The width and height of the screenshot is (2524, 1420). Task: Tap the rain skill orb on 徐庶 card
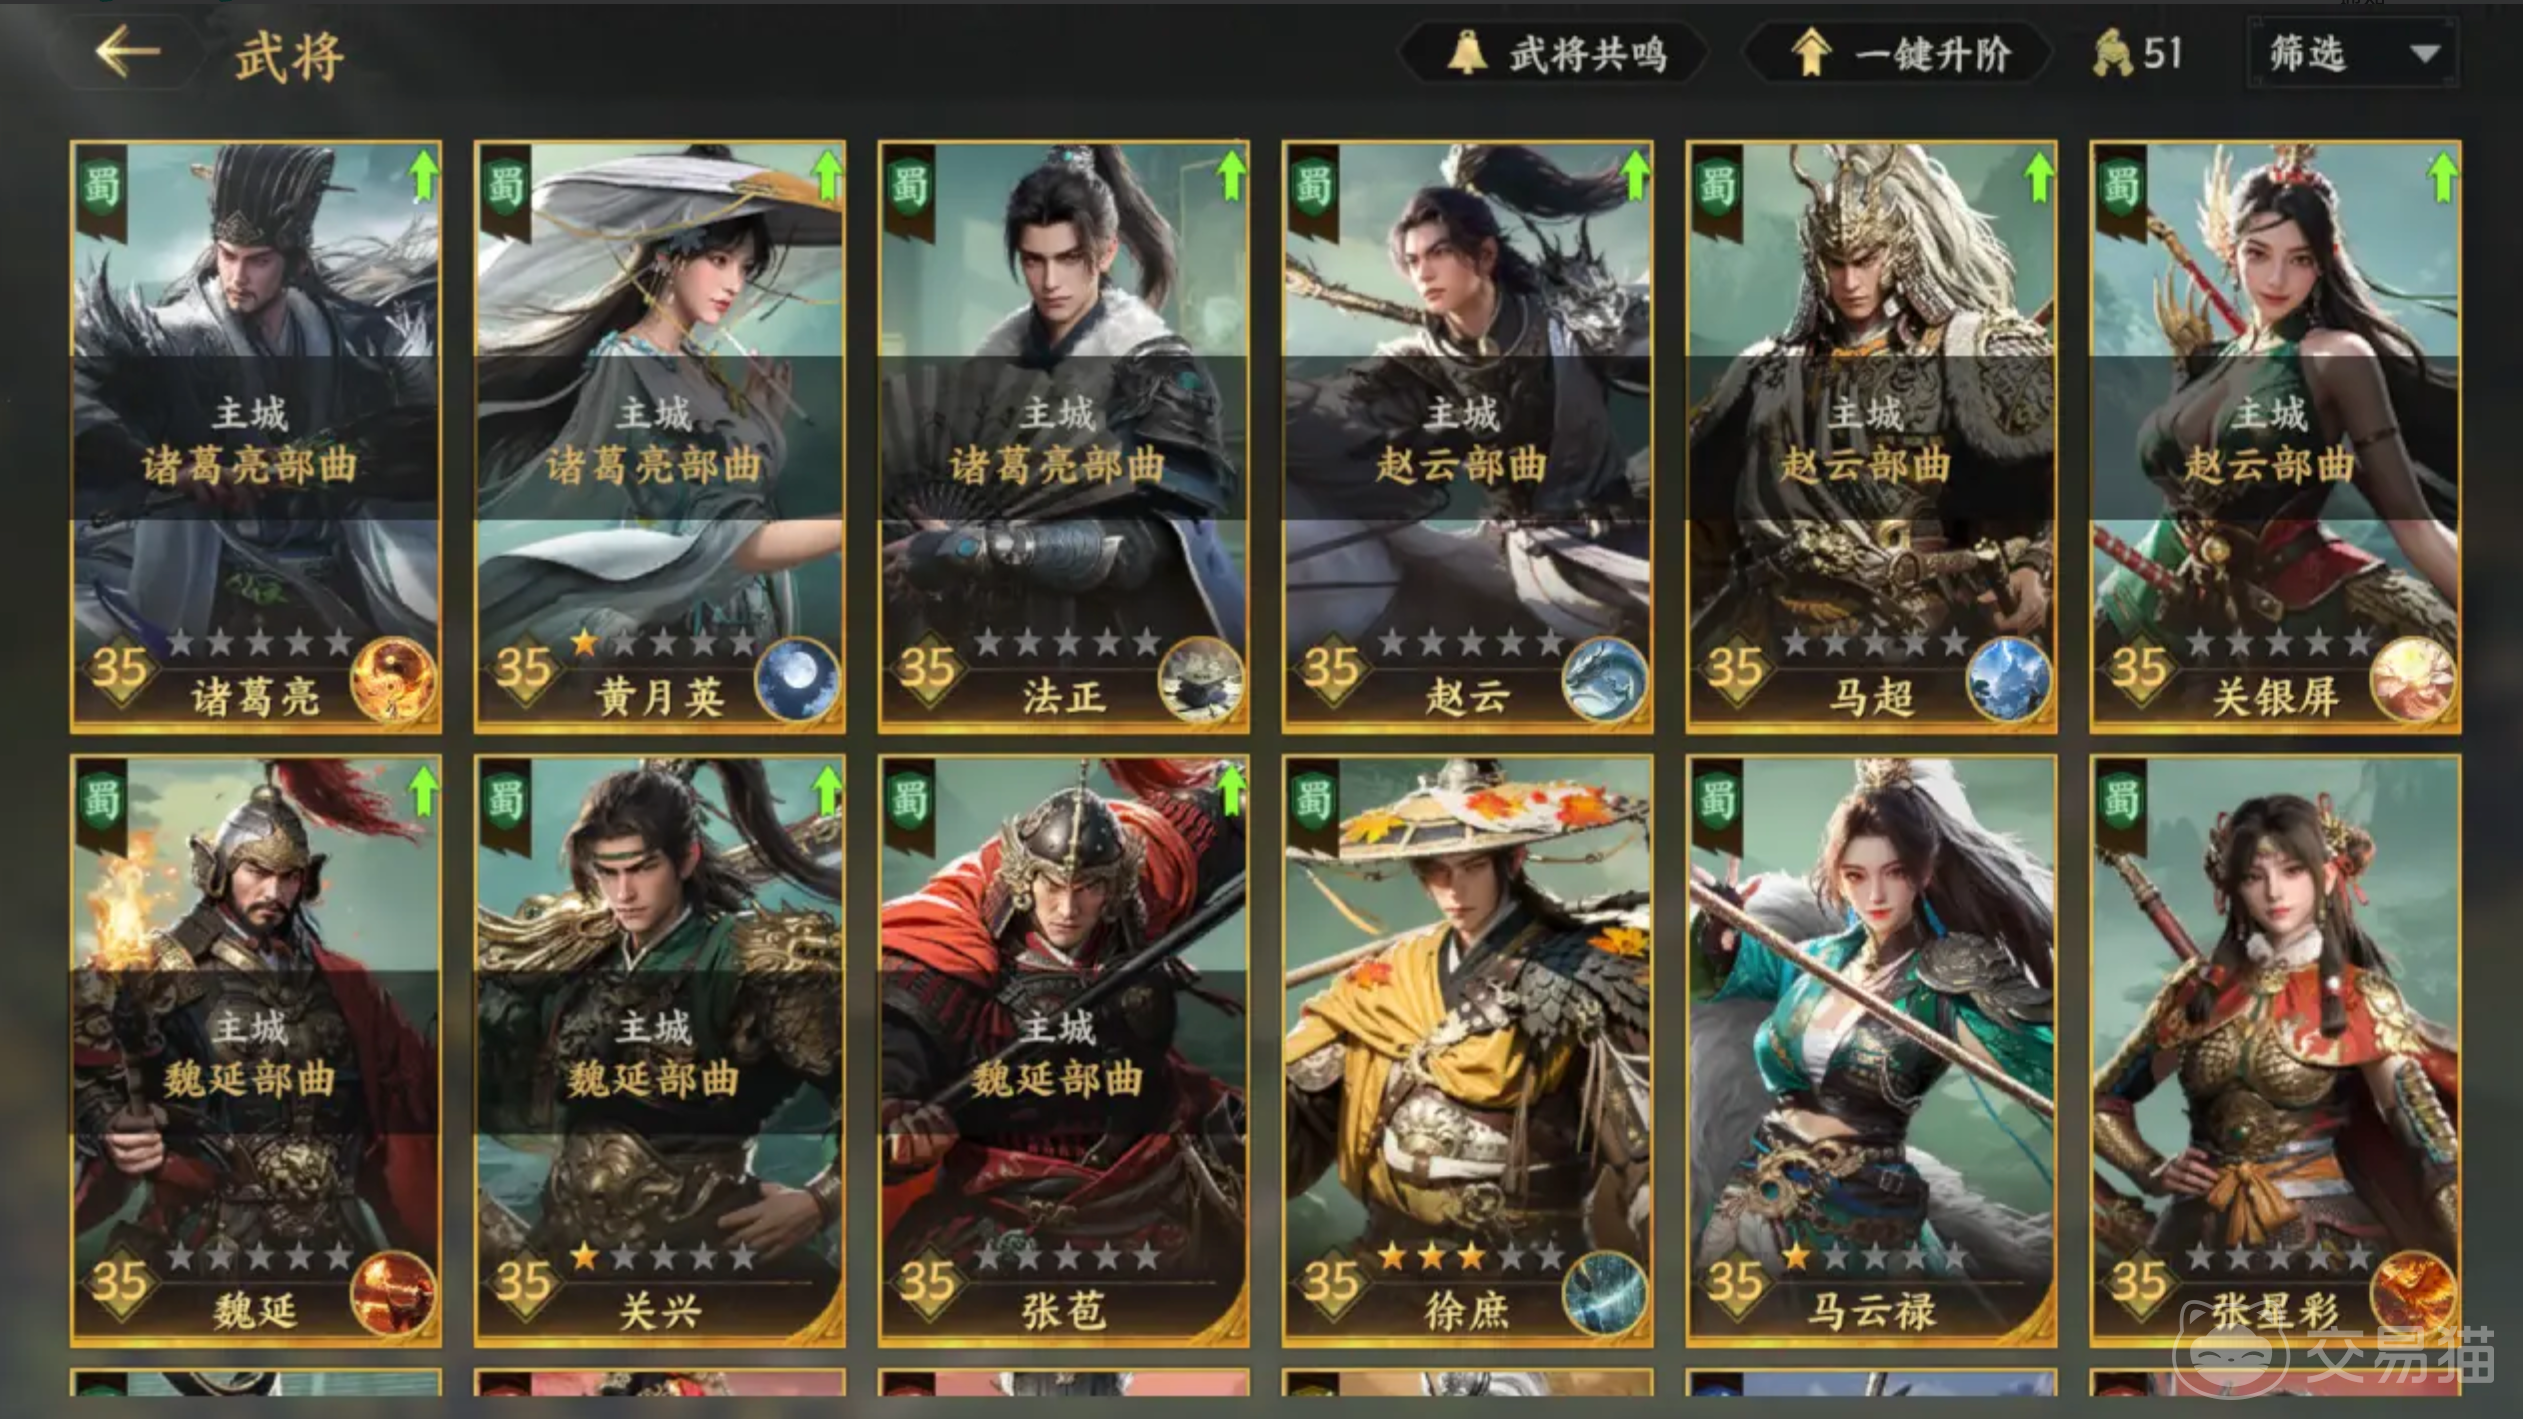[1605, 1294]
